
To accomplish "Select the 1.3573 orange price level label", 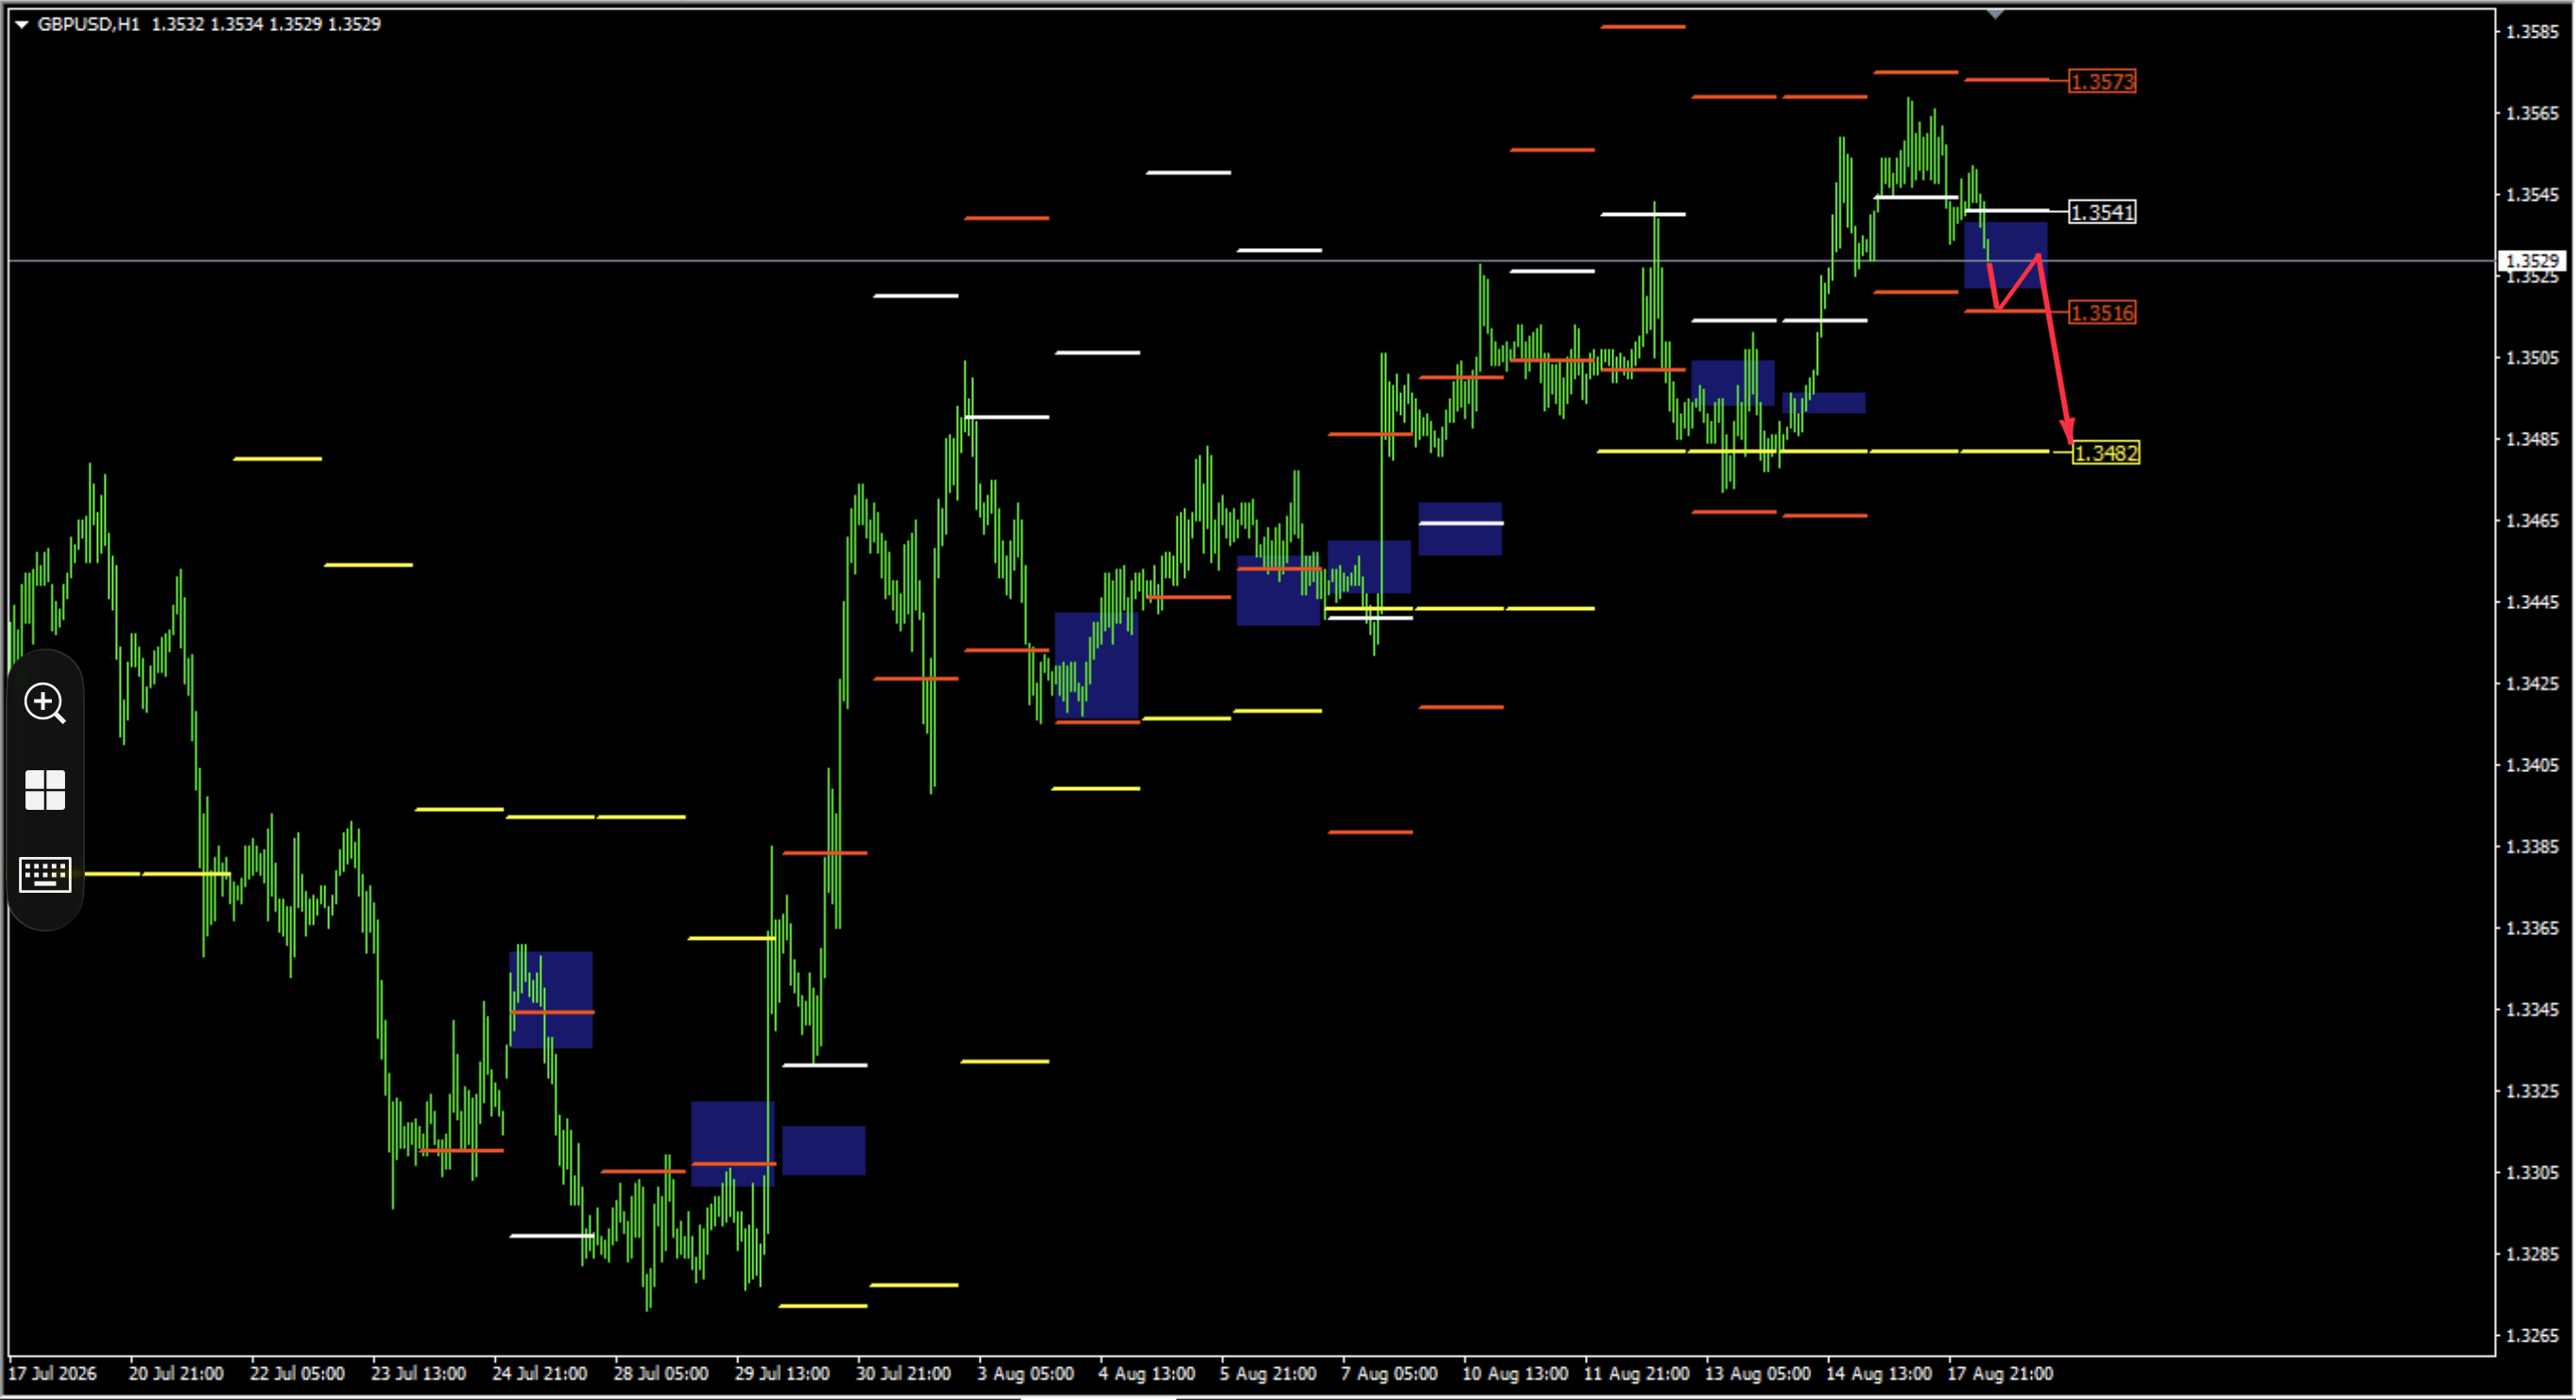I will (x=2102, y=81).
